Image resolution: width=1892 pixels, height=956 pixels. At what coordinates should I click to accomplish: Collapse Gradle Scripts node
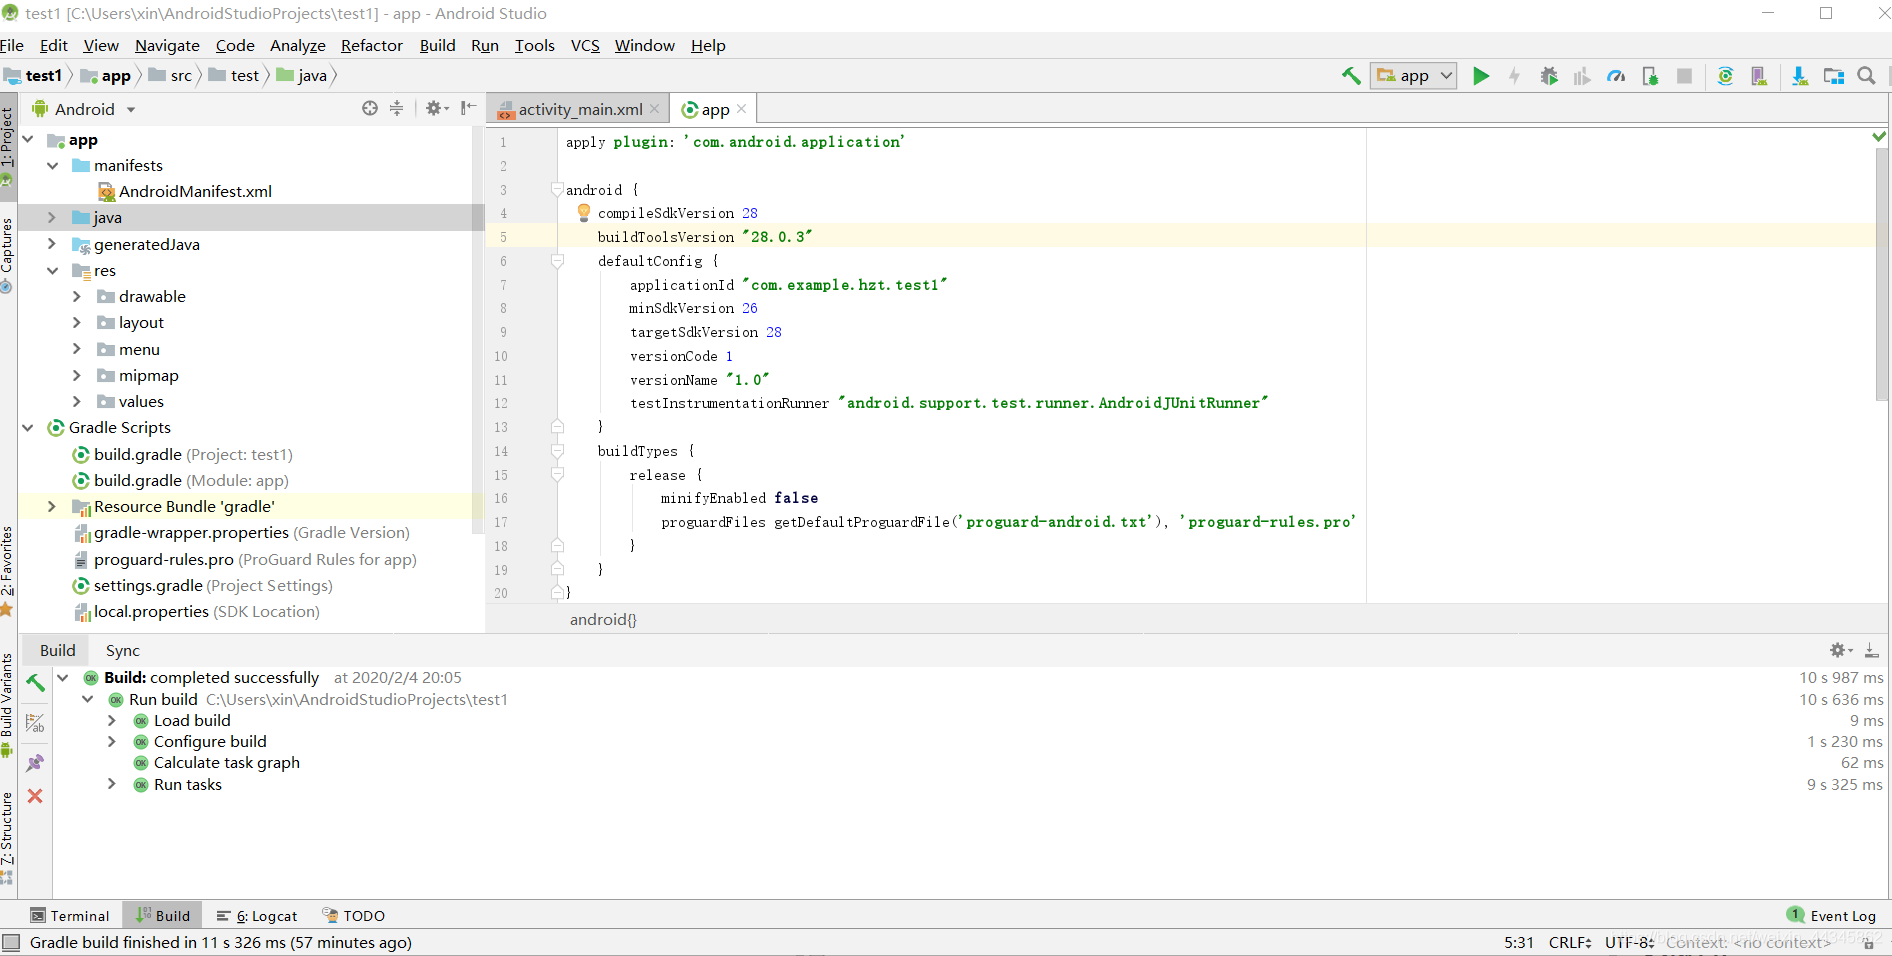pyautogui.click(x=28, y=427)
